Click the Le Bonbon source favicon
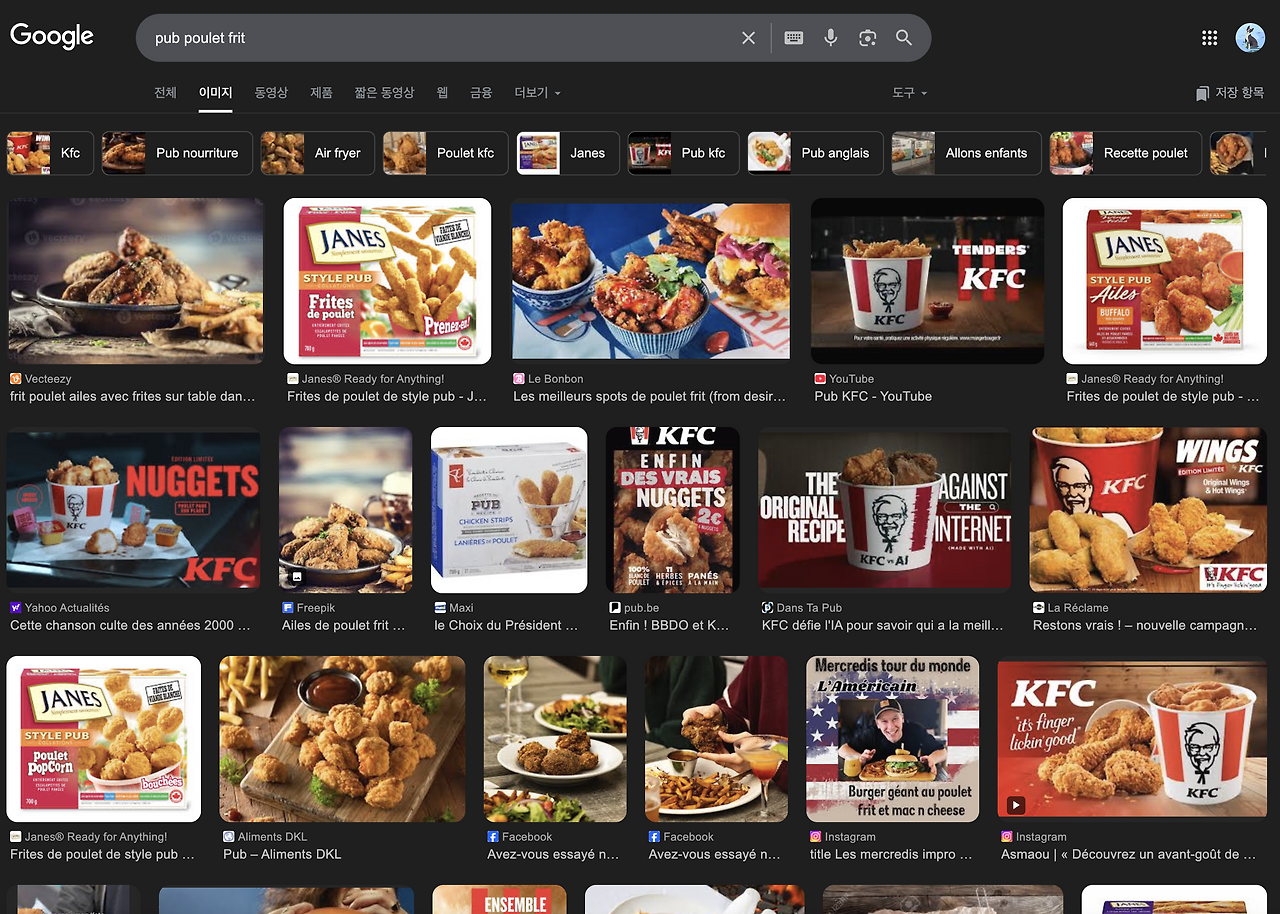Viewport: 1280px width, 914px height. coord(519,379)
